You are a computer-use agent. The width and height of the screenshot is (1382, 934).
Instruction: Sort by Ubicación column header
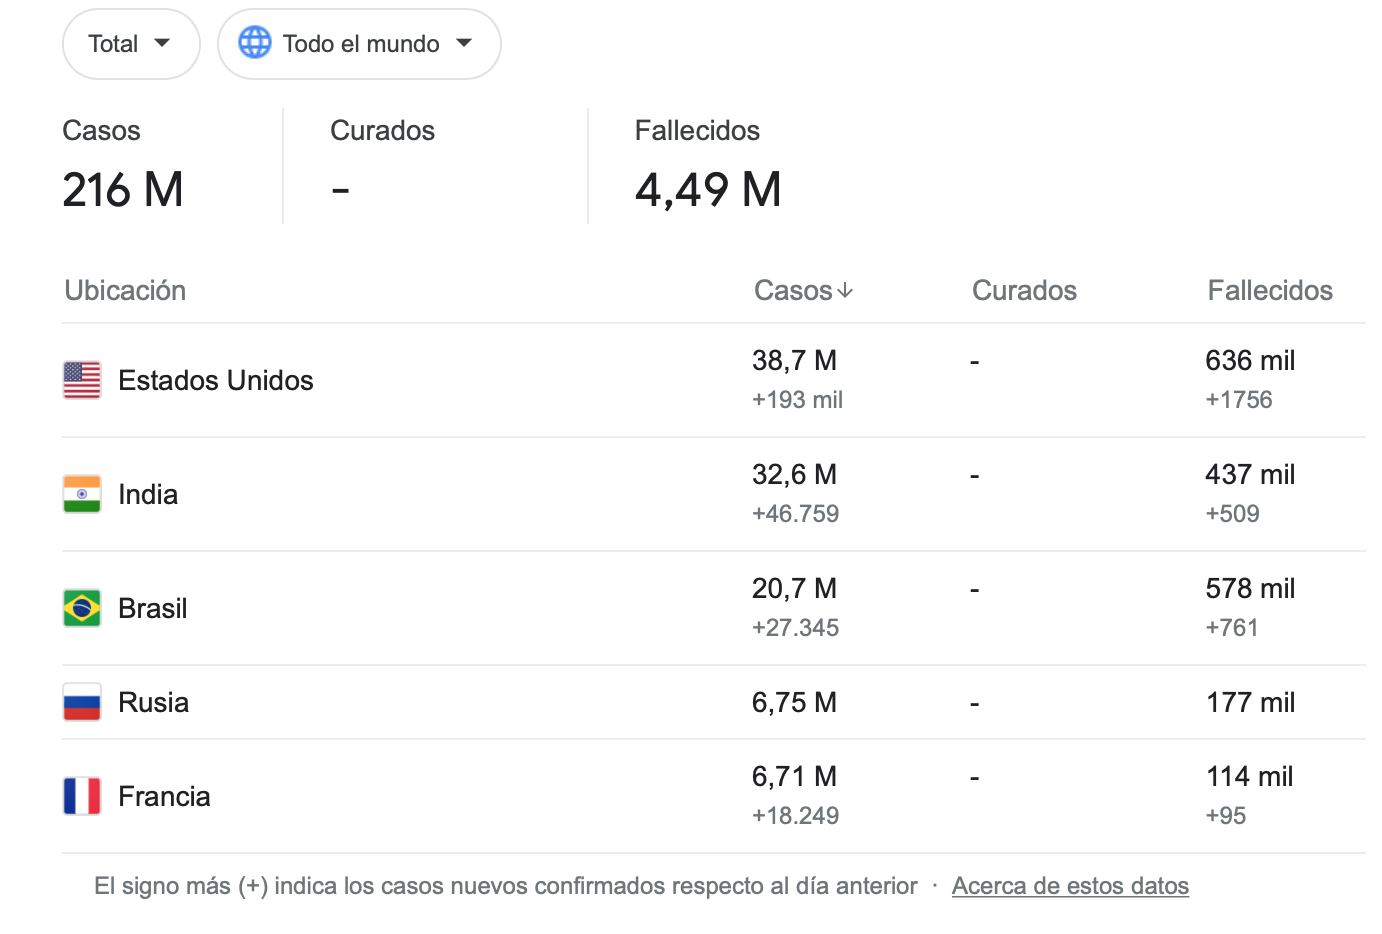pyautogui.click(x=125, y=291)
